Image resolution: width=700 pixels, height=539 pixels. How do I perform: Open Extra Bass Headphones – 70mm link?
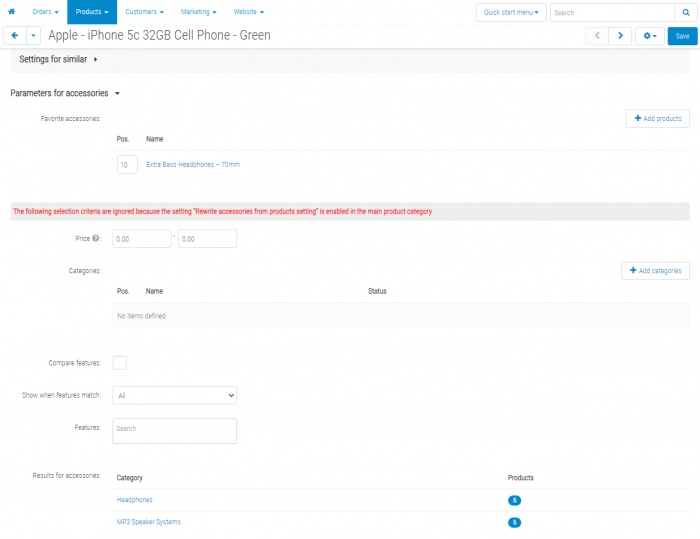(193, 164)
